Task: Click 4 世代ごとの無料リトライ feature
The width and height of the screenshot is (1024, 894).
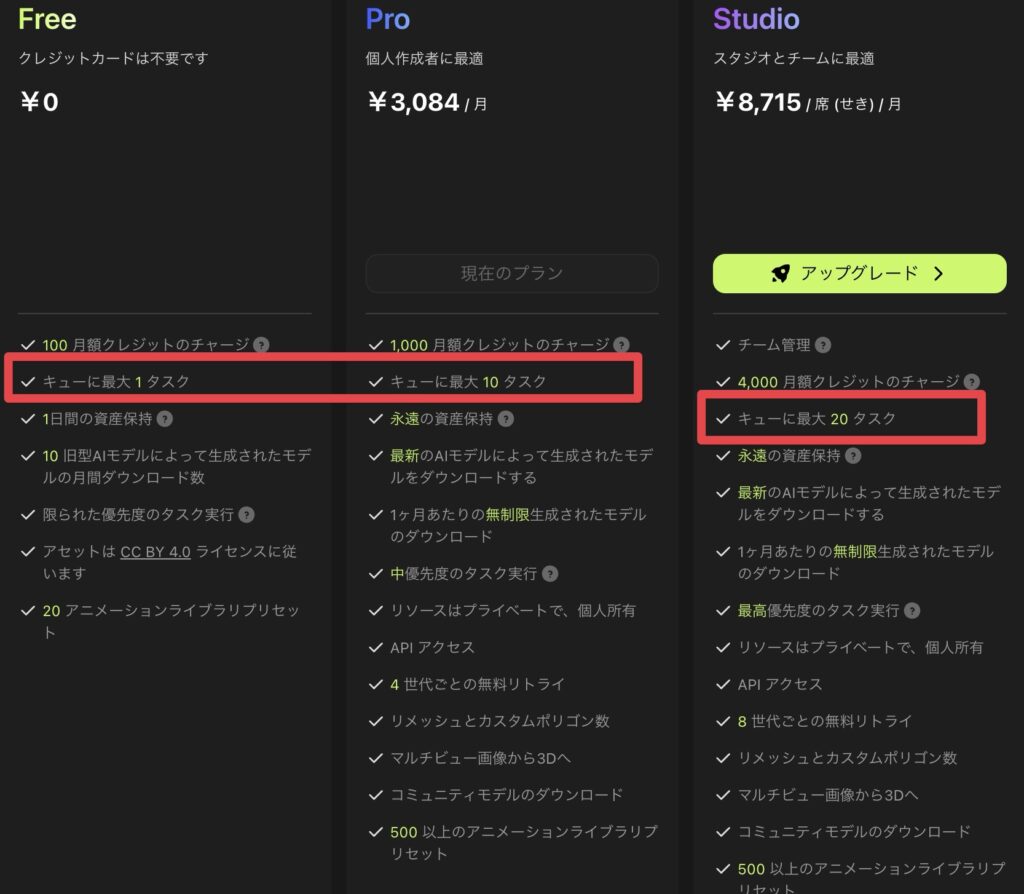Action: click(477, 684)
